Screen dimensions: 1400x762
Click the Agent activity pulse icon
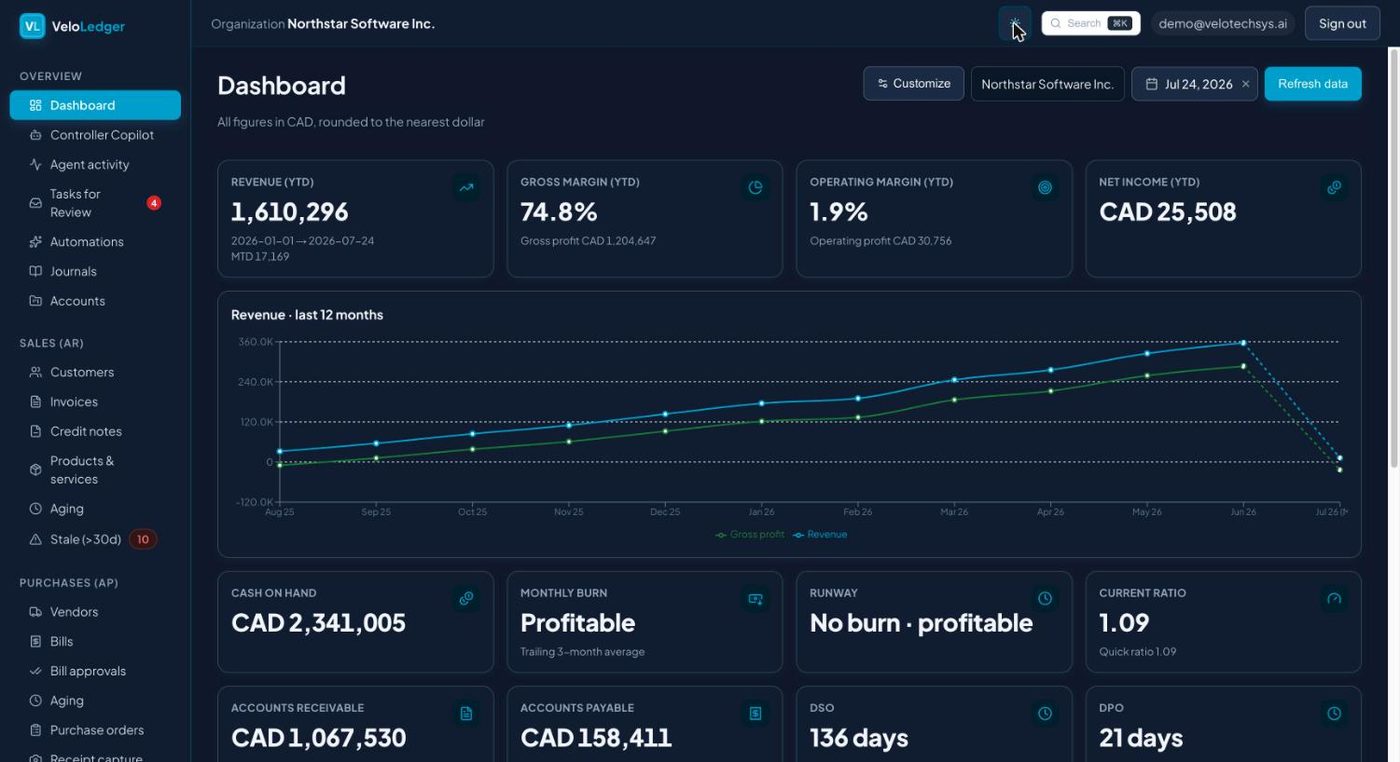(36, 164)
